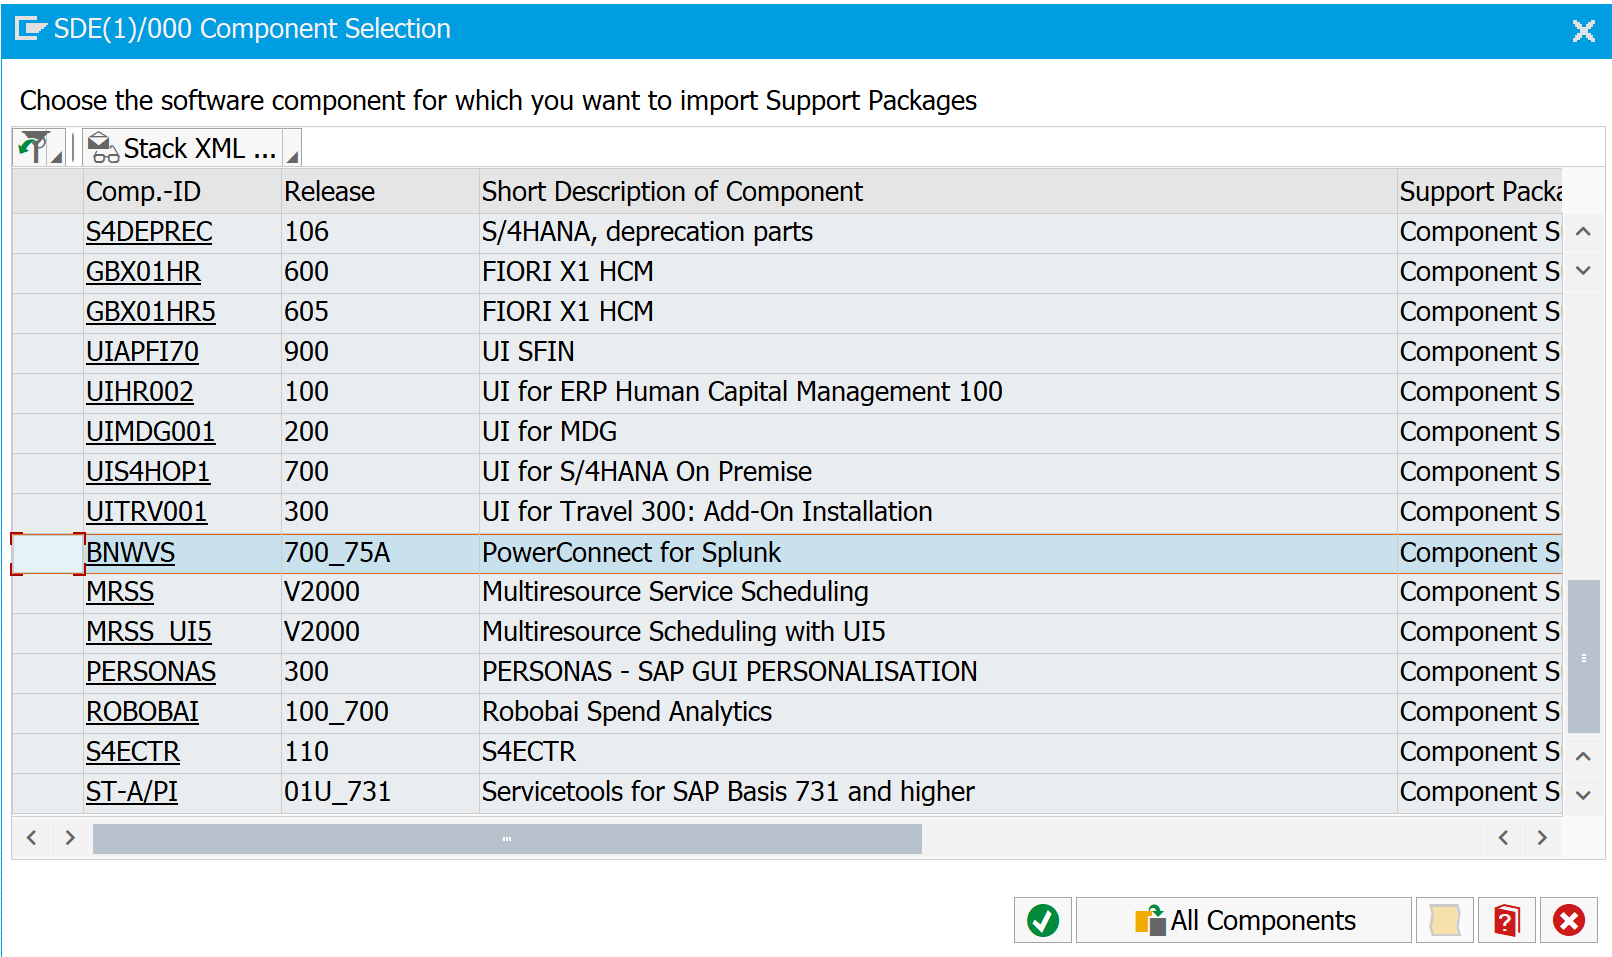
Task: Expand the Stack XML dropdown arrow
Action: point(292,156)
